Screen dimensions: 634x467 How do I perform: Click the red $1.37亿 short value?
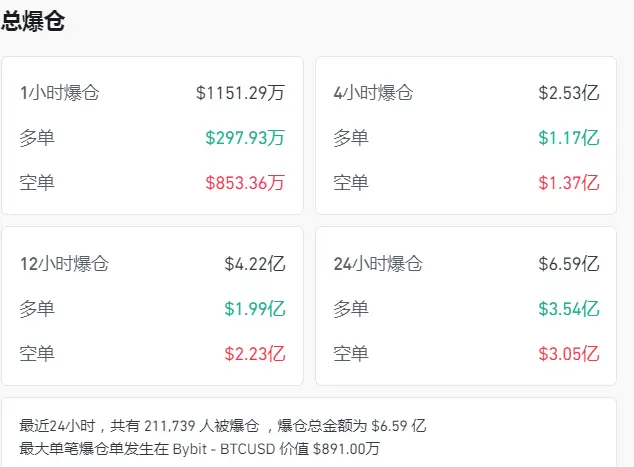568,182
